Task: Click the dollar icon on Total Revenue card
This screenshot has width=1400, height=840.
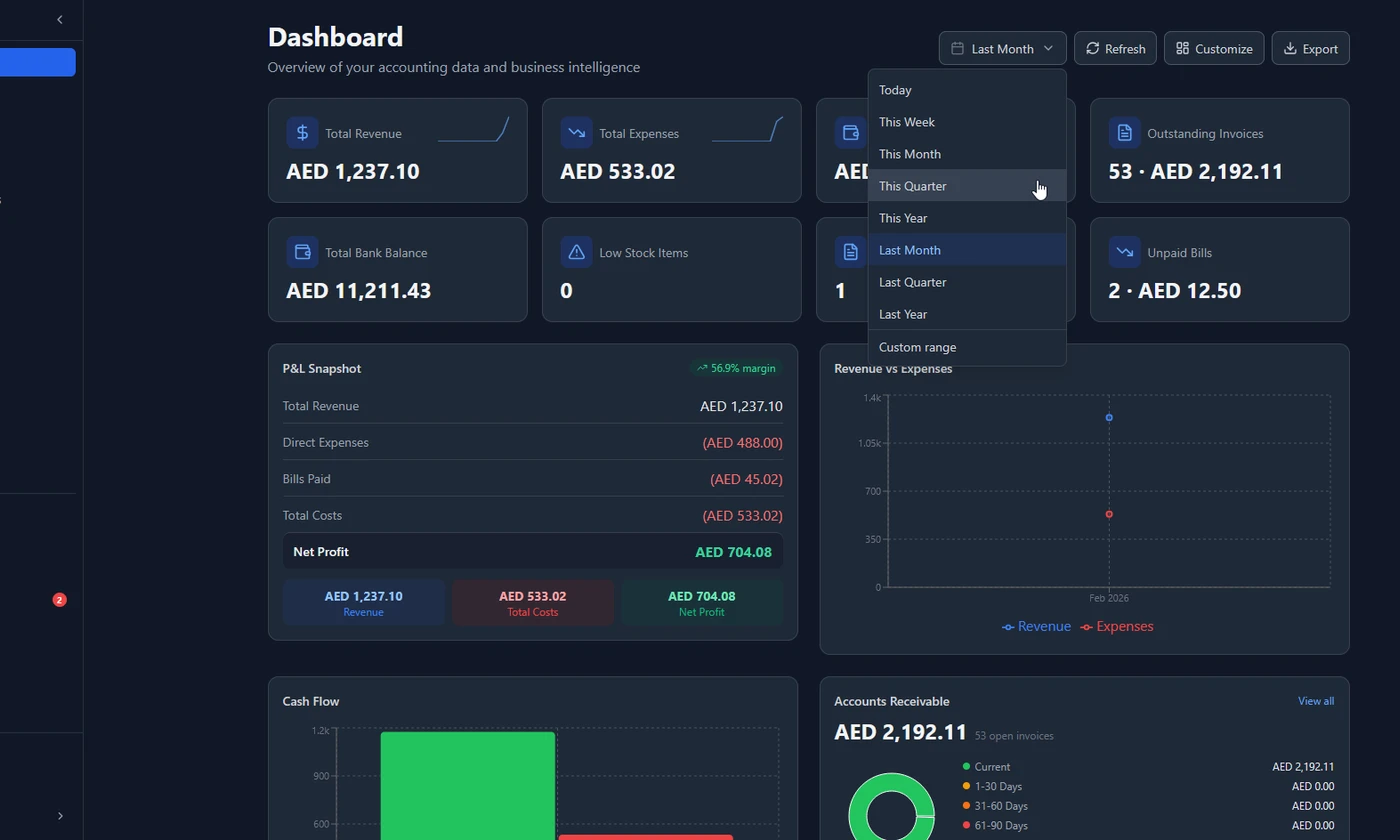Action: (302, 132)
